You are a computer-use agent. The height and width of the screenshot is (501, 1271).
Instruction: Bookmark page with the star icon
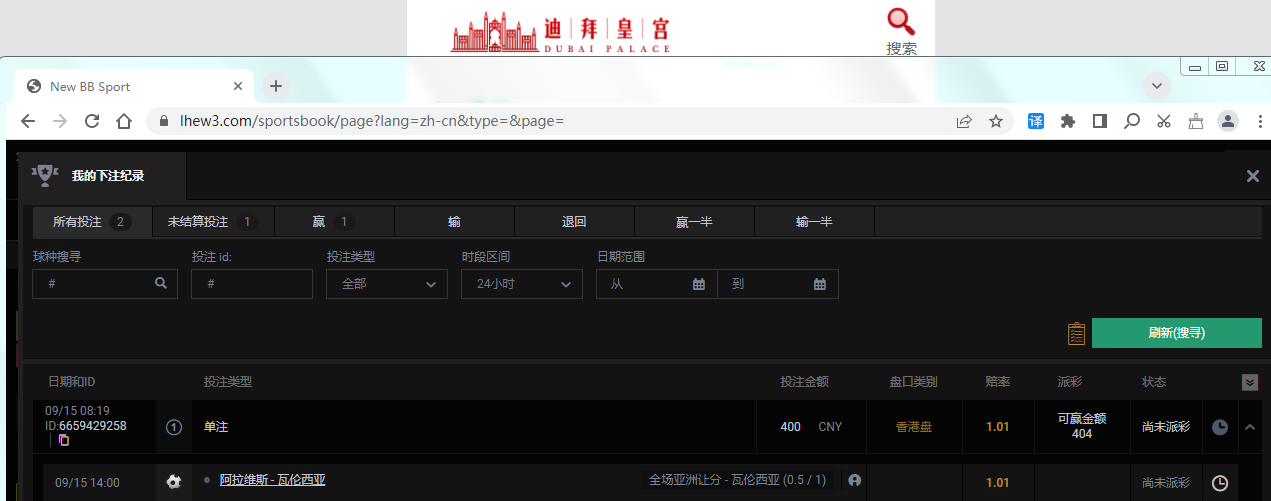996,121
